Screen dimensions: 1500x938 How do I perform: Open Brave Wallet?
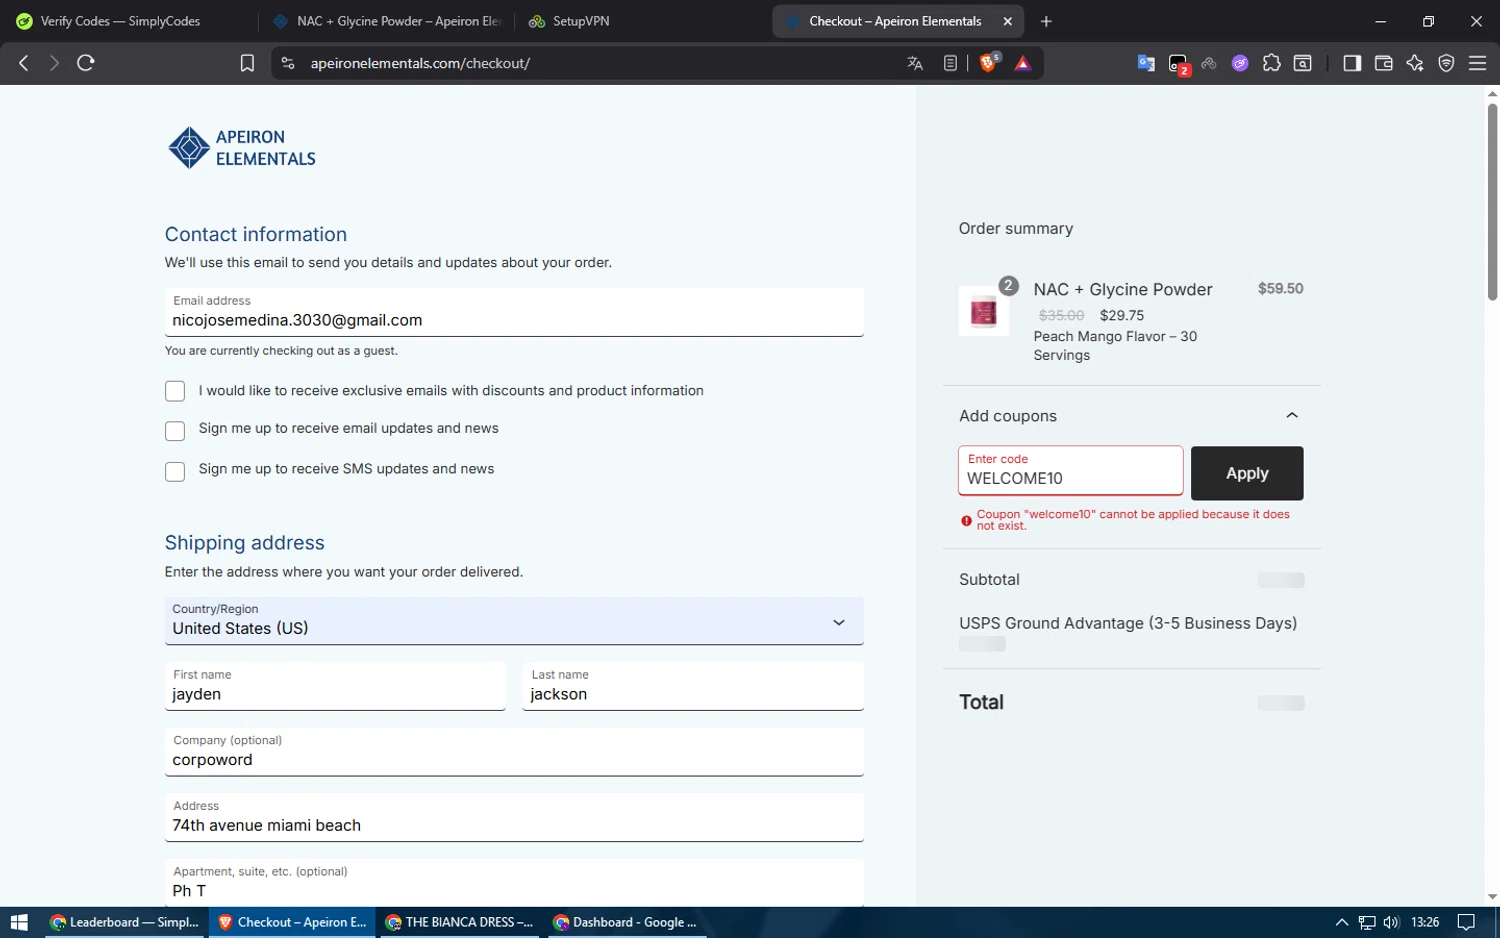point(1384,63)
